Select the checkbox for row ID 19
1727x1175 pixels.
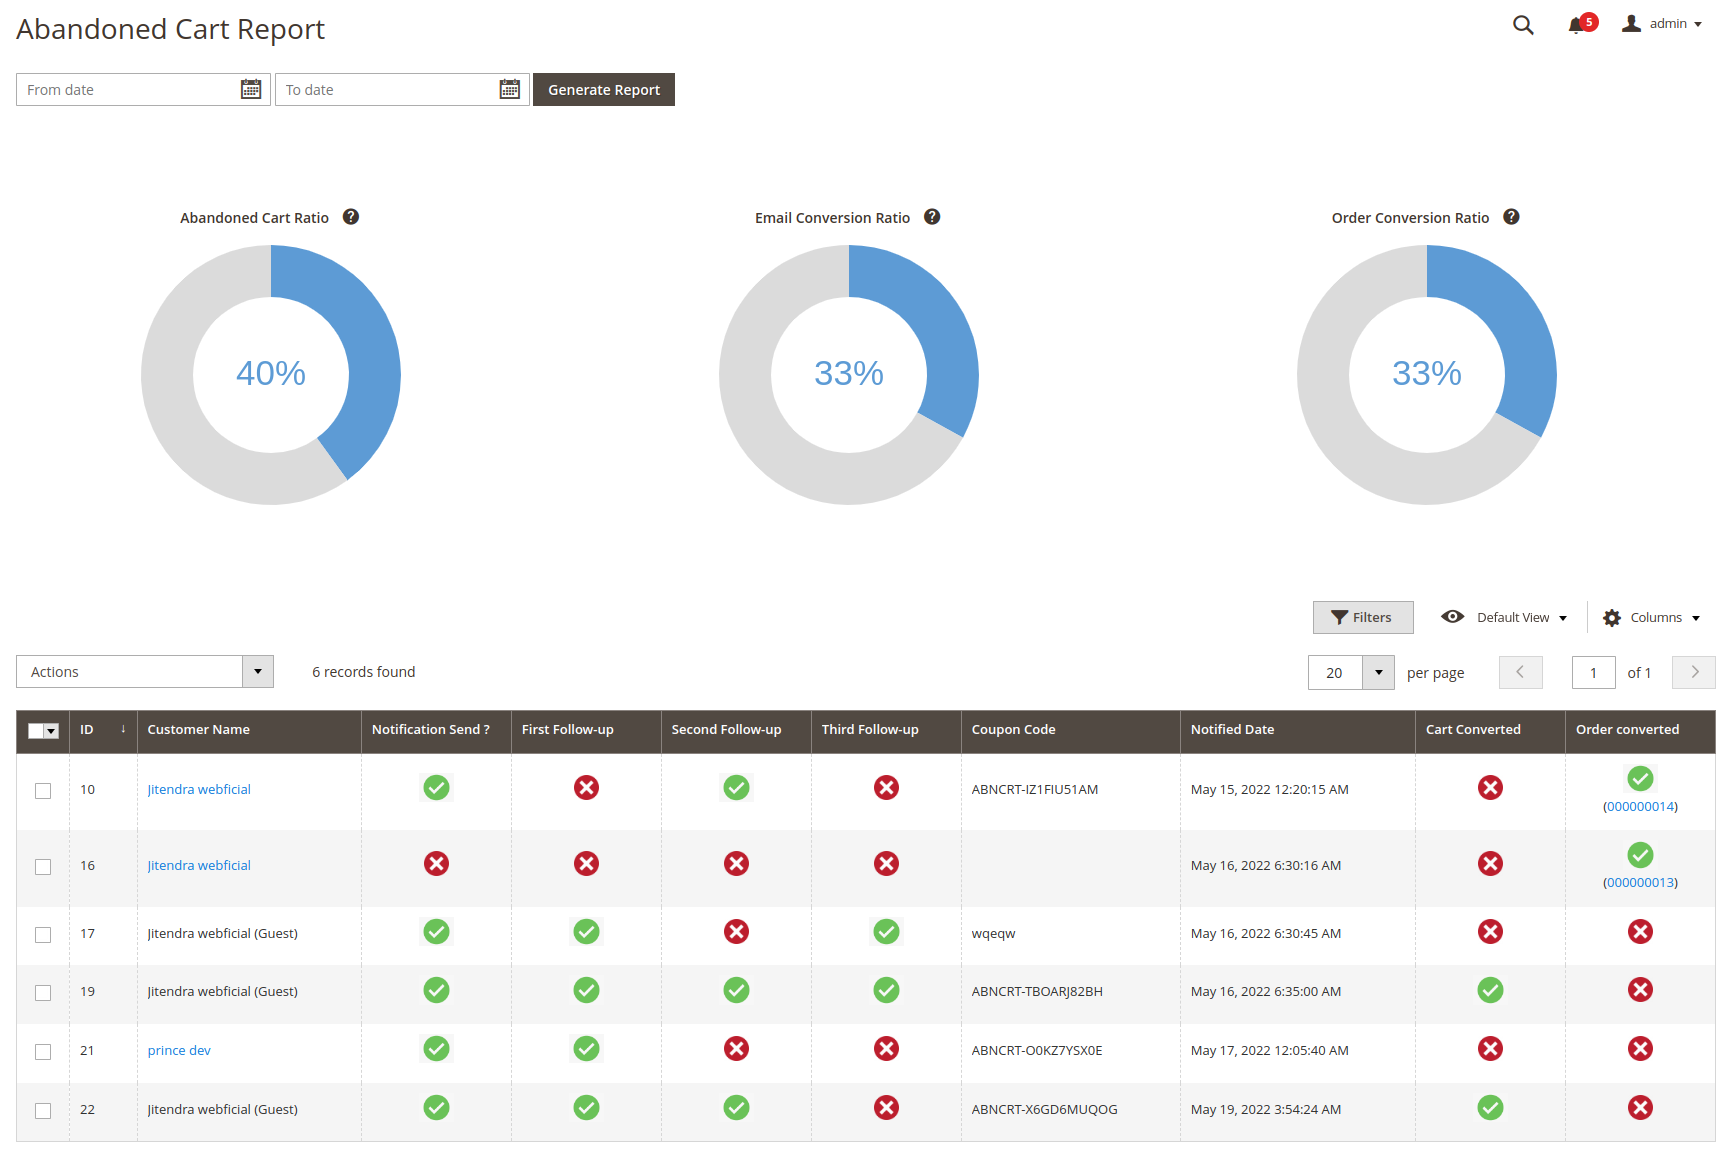pos(43,993)
